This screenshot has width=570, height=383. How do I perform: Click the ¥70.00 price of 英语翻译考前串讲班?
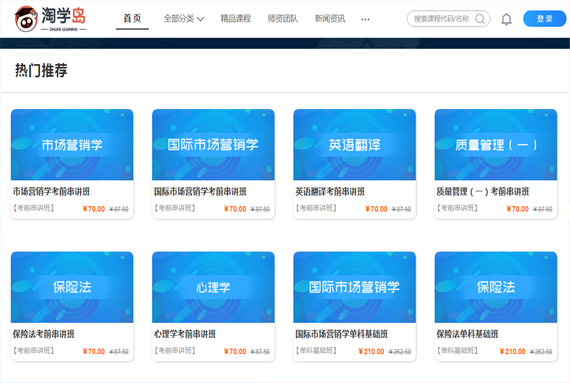click(376, 209)
